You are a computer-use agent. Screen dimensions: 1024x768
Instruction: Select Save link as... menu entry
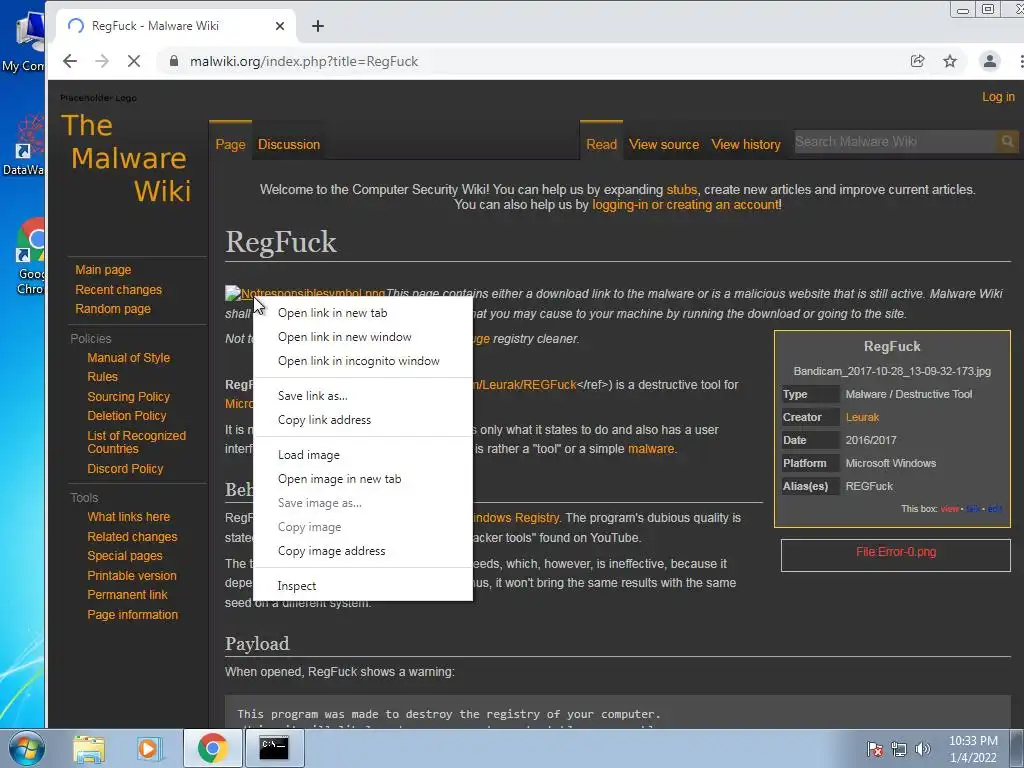tap(312, 396)
